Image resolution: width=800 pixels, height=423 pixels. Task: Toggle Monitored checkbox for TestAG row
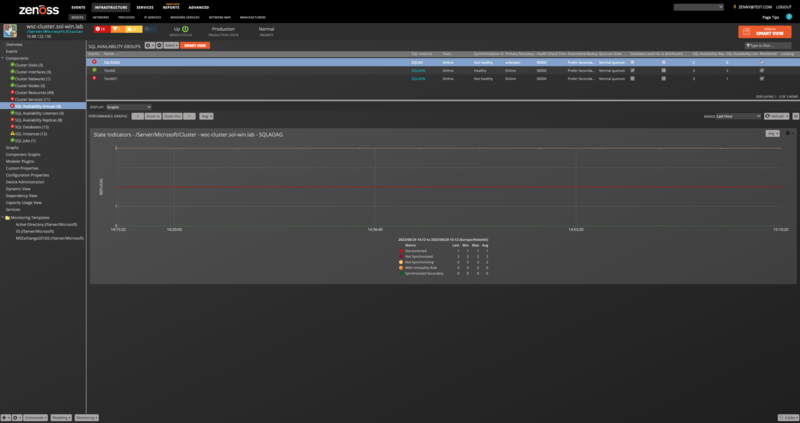pyautogui.click(x=762, y=70)
